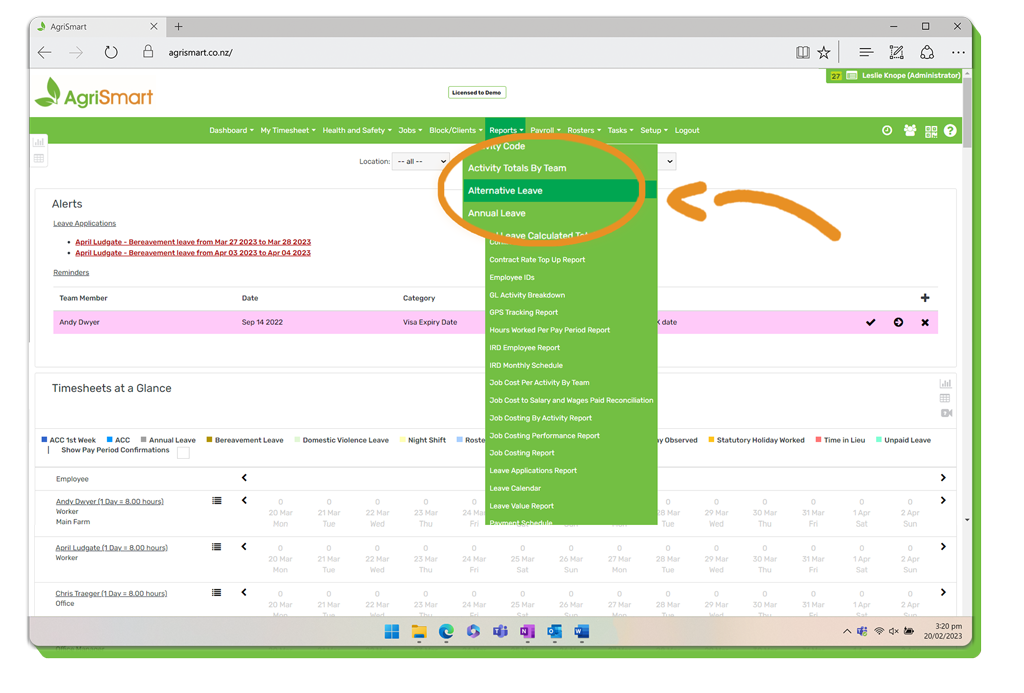Screen dimensions: 1024x693
Task: Click the plus icon to add a reminder
Action: point(925,298)
